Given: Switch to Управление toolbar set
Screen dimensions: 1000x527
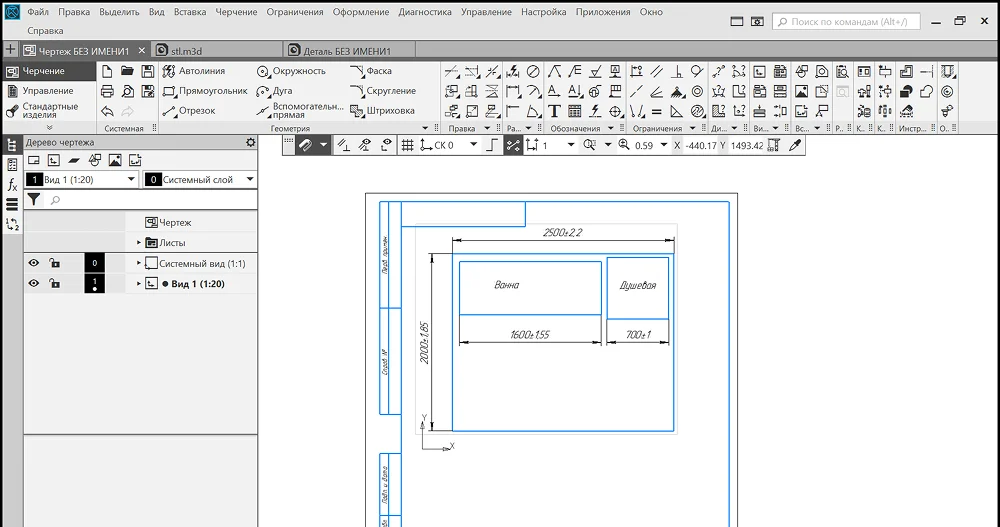Looking at the screenshot, I should click(x=47, y=91).
